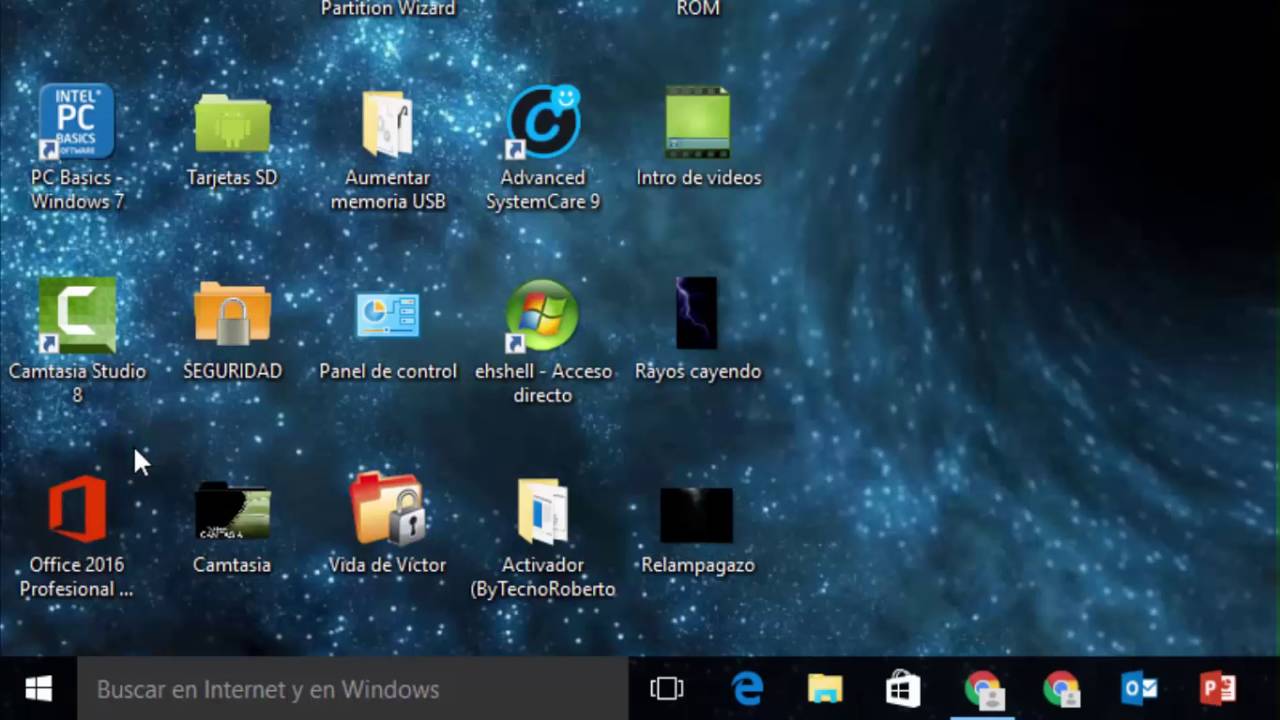Select the Tarjetas SD folder icon

(232, 123)
